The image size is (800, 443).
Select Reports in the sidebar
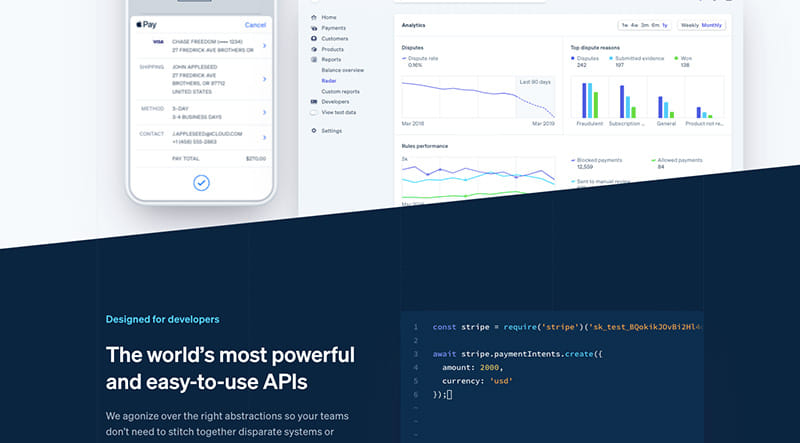[x=331, y=60]
